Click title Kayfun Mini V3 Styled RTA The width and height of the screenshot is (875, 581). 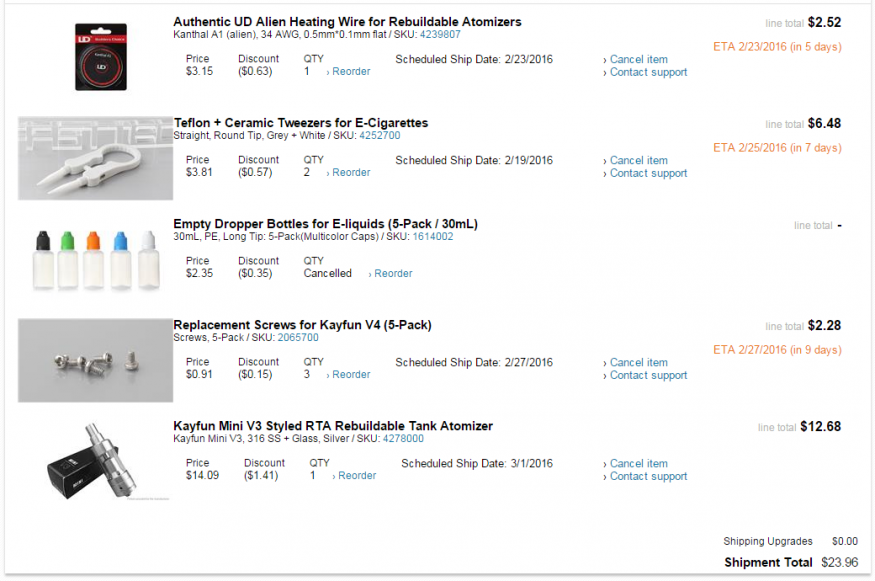coord(333,426)
